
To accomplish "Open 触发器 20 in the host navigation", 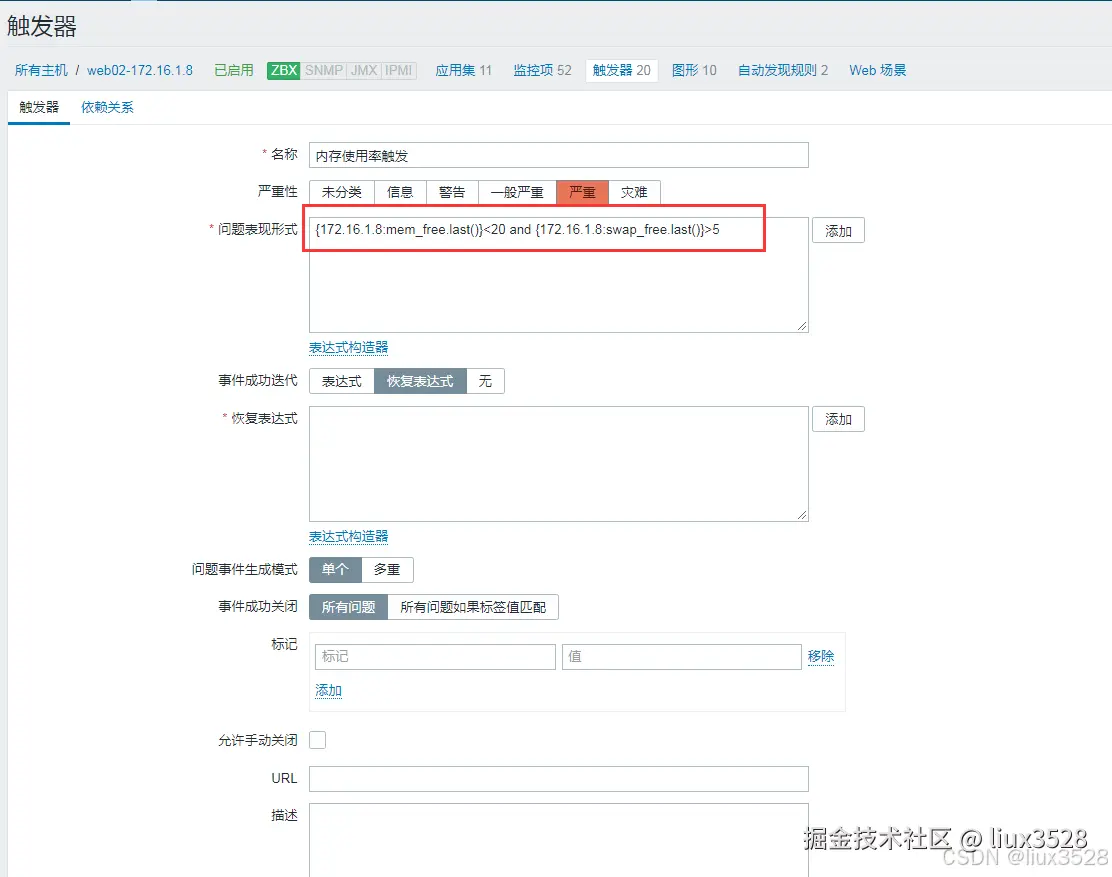I will [x=621, y=70].
